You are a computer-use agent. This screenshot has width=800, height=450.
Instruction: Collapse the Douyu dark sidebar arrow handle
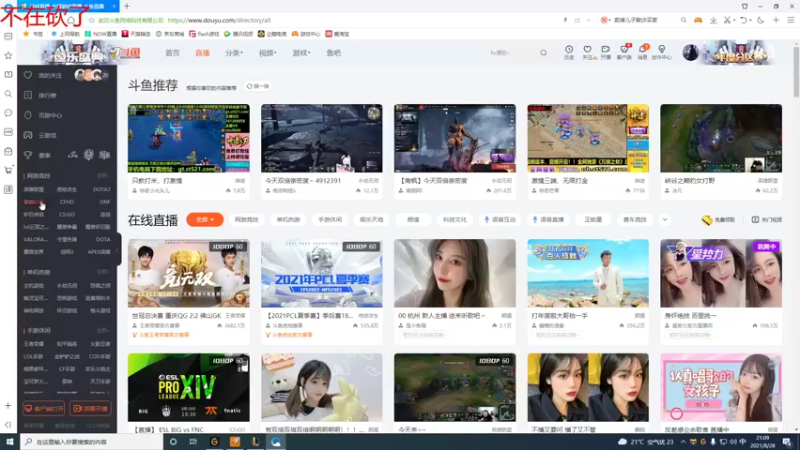coord(118,250)
